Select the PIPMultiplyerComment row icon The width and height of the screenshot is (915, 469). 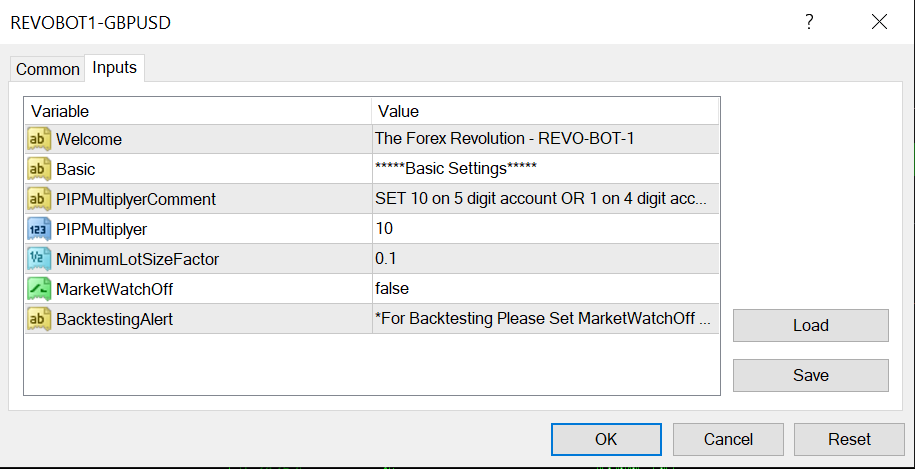pos(39,199)
